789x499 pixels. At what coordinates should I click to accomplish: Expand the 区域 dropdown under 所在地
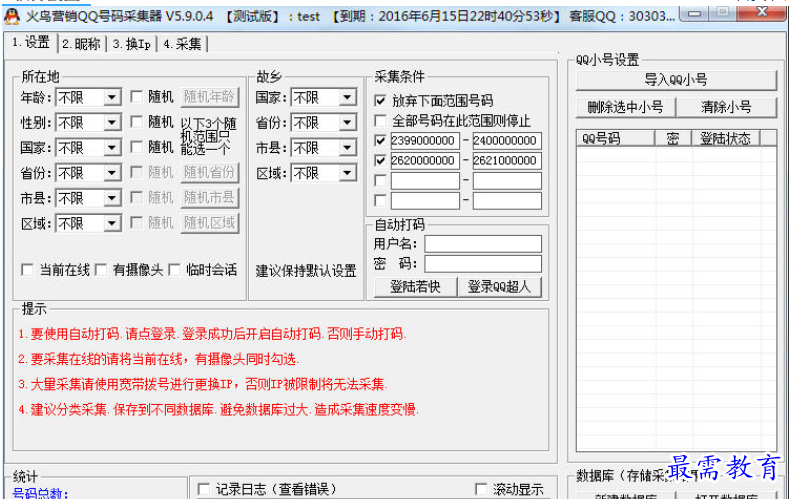pyautogui.click(x=112, y=223)
